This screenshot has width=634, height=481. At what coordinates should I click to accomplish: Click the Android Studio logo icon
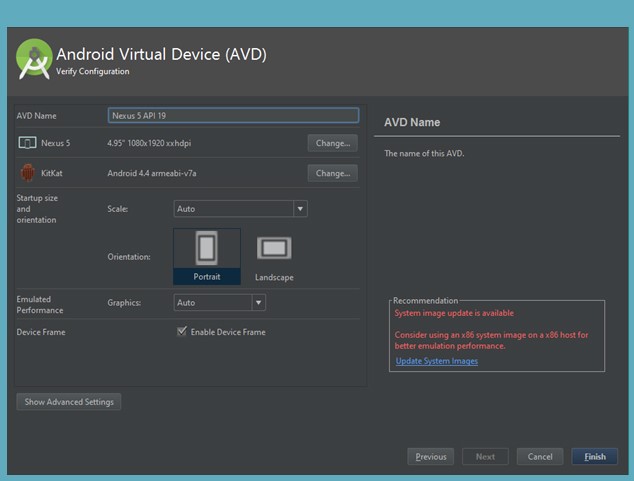point(34,59)
